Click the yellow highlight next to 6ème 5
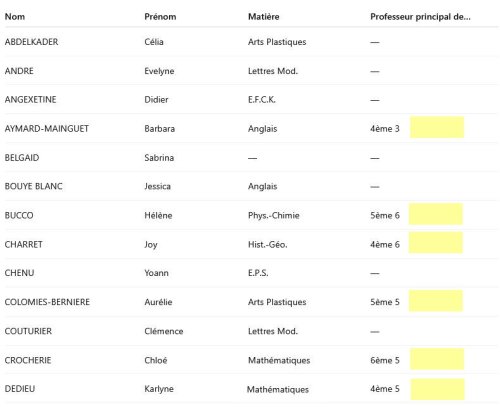 [437, 359]
